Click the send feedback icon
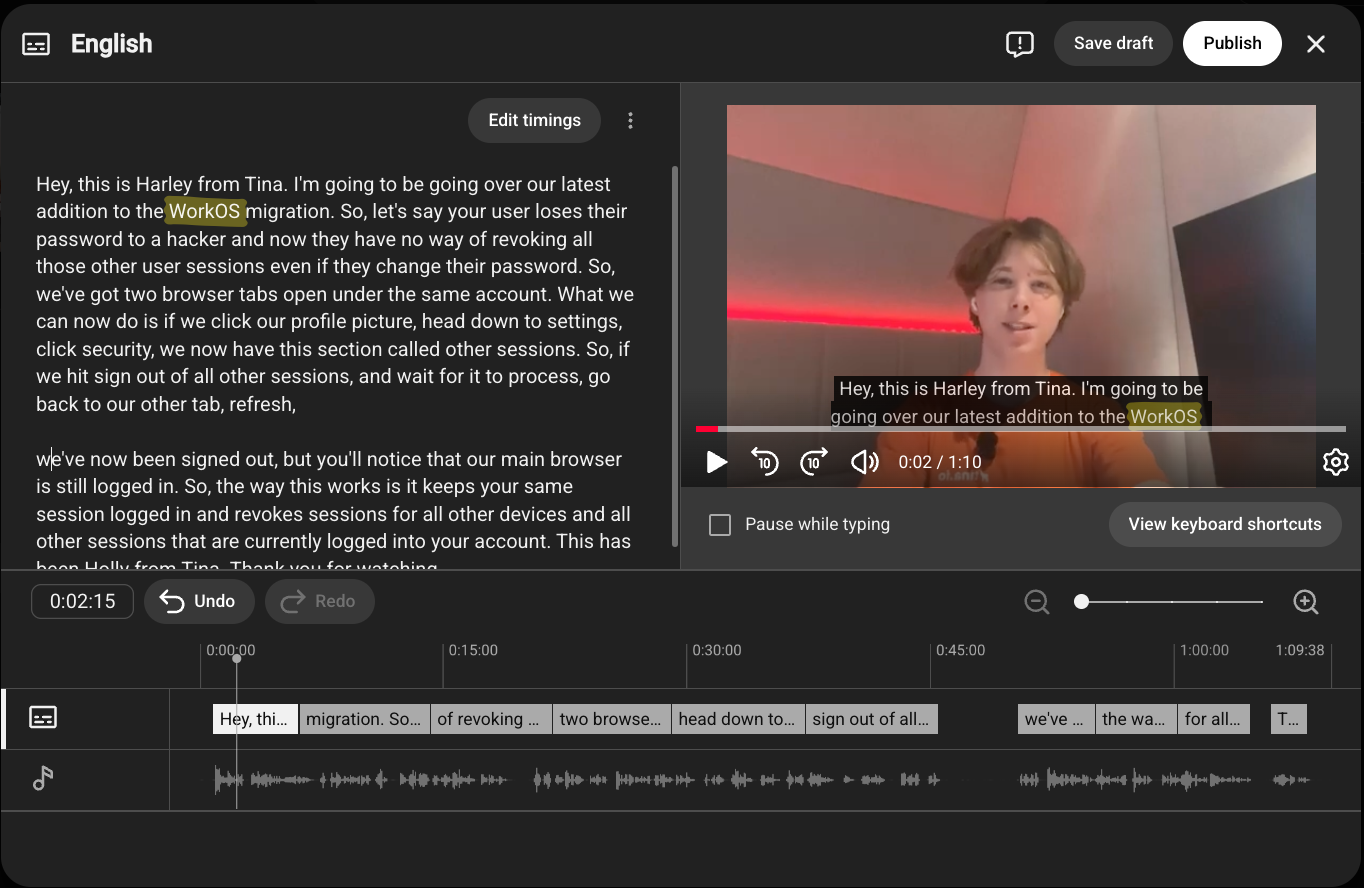 (x=1019, y=44)
